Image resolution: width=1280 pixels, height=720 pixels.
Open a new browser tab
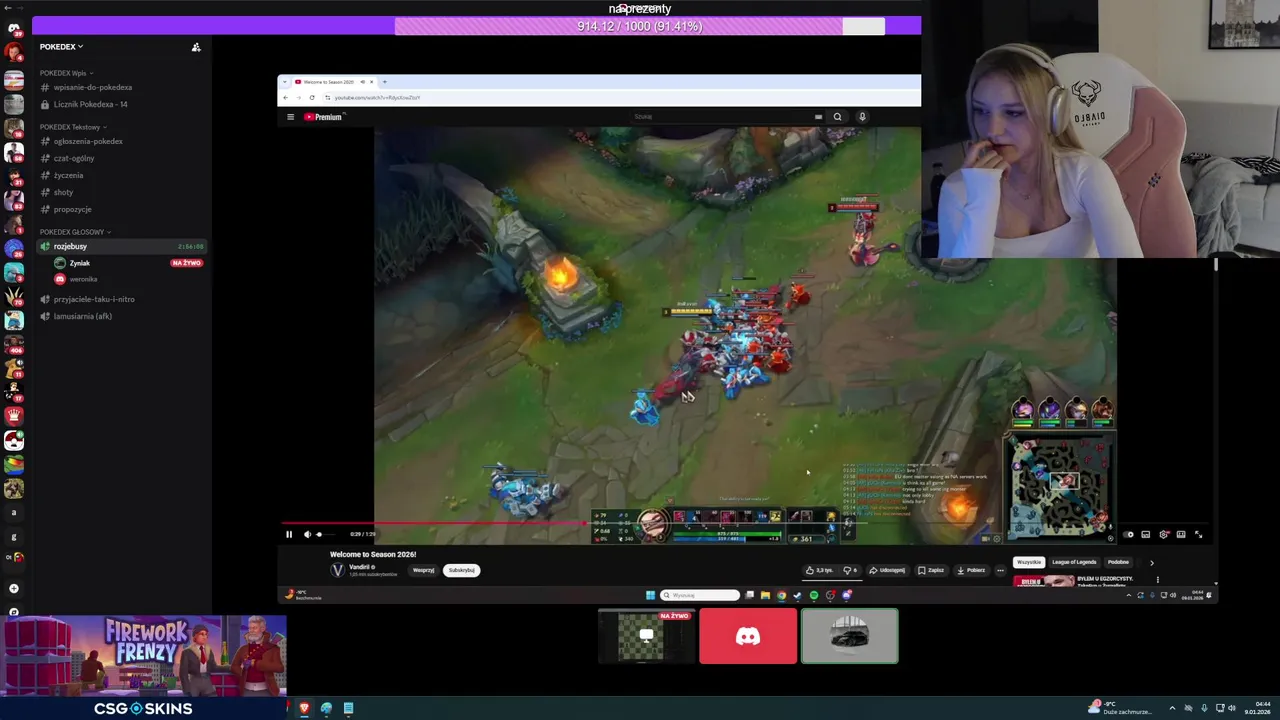pyautogui.click(x=384, y=81)
